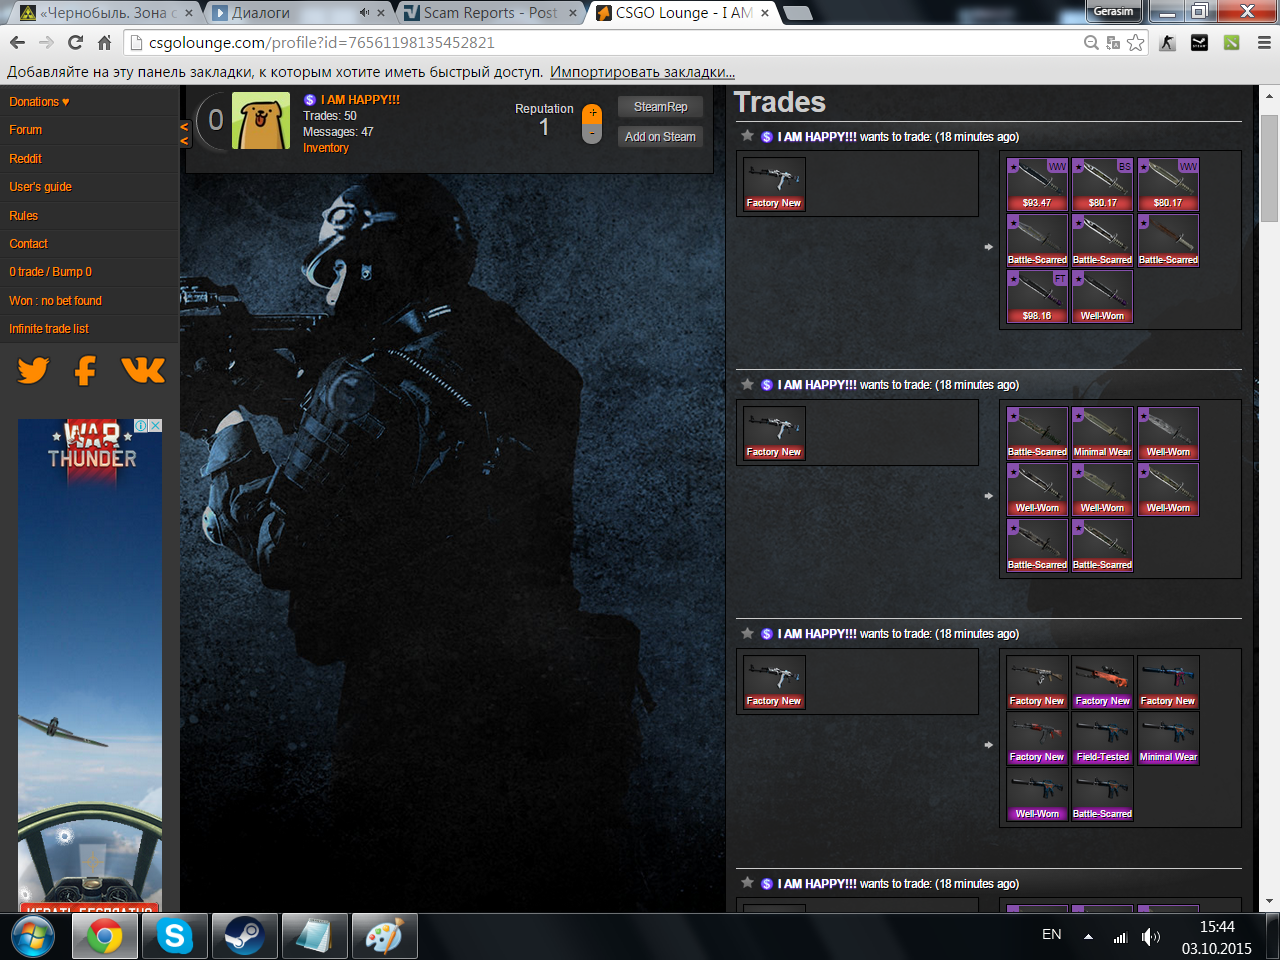Click the user's bear avatar picture
The height and width of the screenshot is (960, 1280).
pos(261,121)
